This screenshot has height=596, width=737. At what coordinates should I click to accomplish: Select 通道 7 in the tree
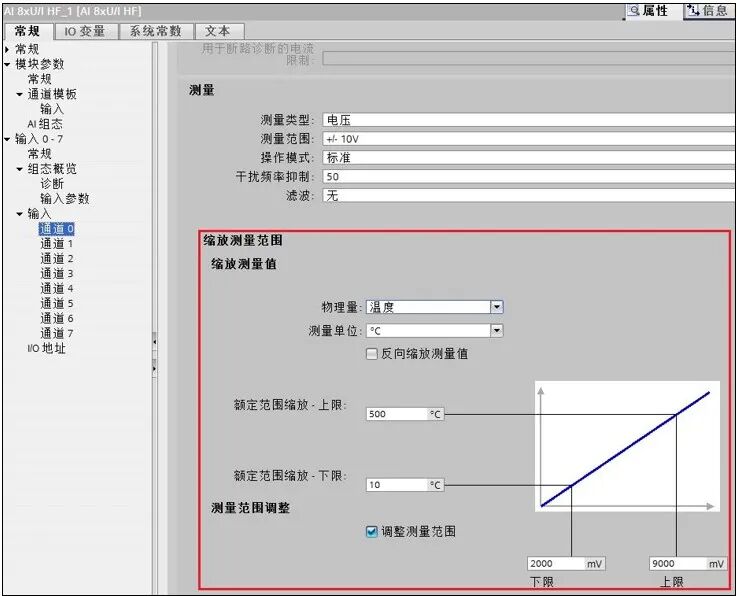(57, 334)
